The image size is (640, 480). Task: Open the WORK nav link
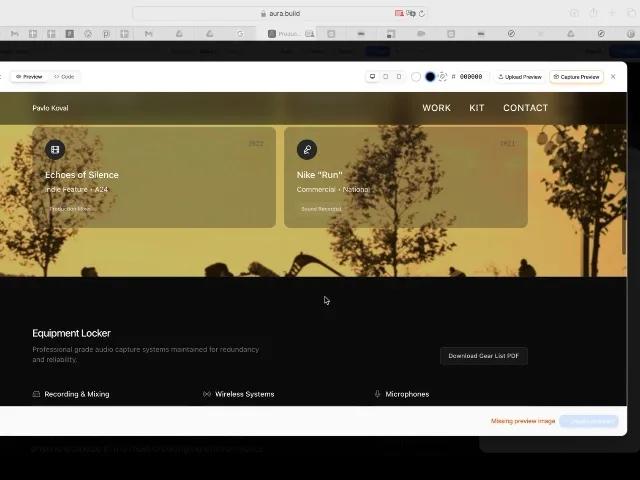(436, 108)
